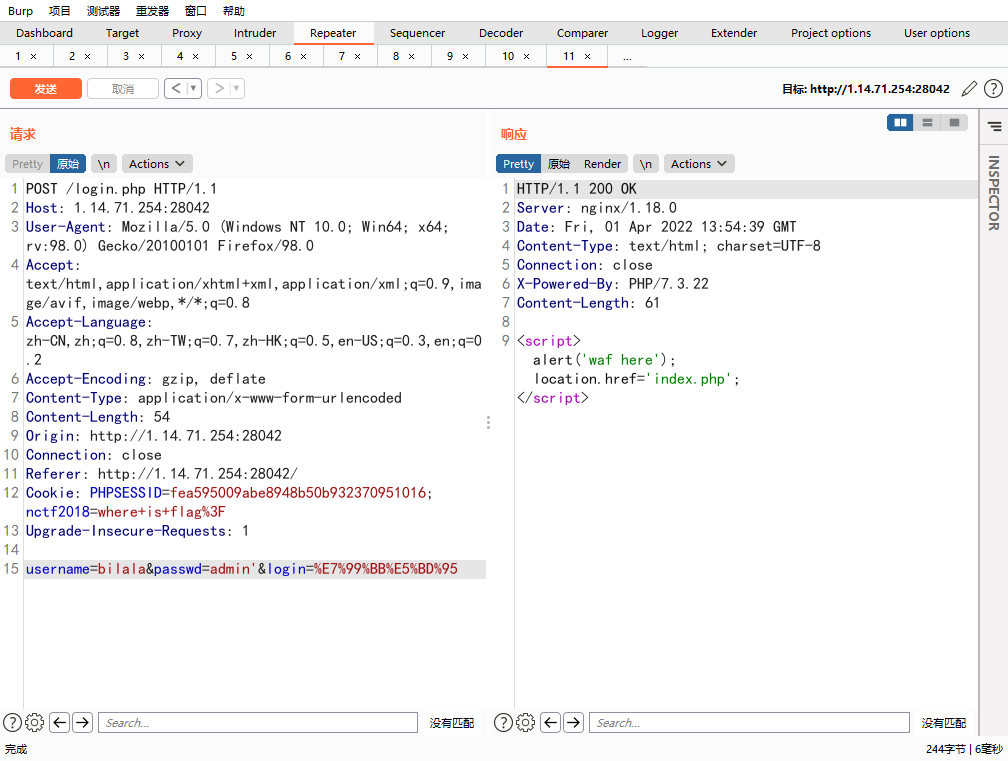Image resolution: width=1008 pixels, height=761 pixels.
Task: Open the request Actions dropdown
Action: 157,164
